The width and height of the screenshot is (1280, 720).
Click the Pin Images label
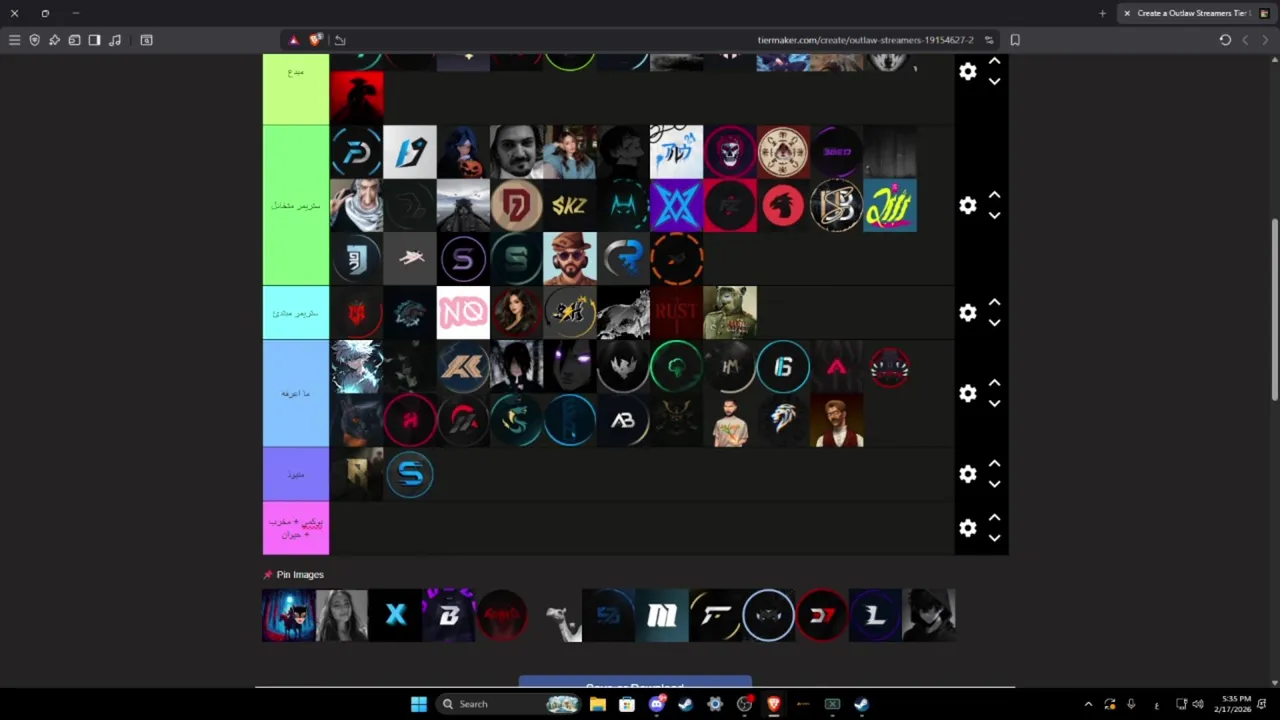click(x=300, y=575)
